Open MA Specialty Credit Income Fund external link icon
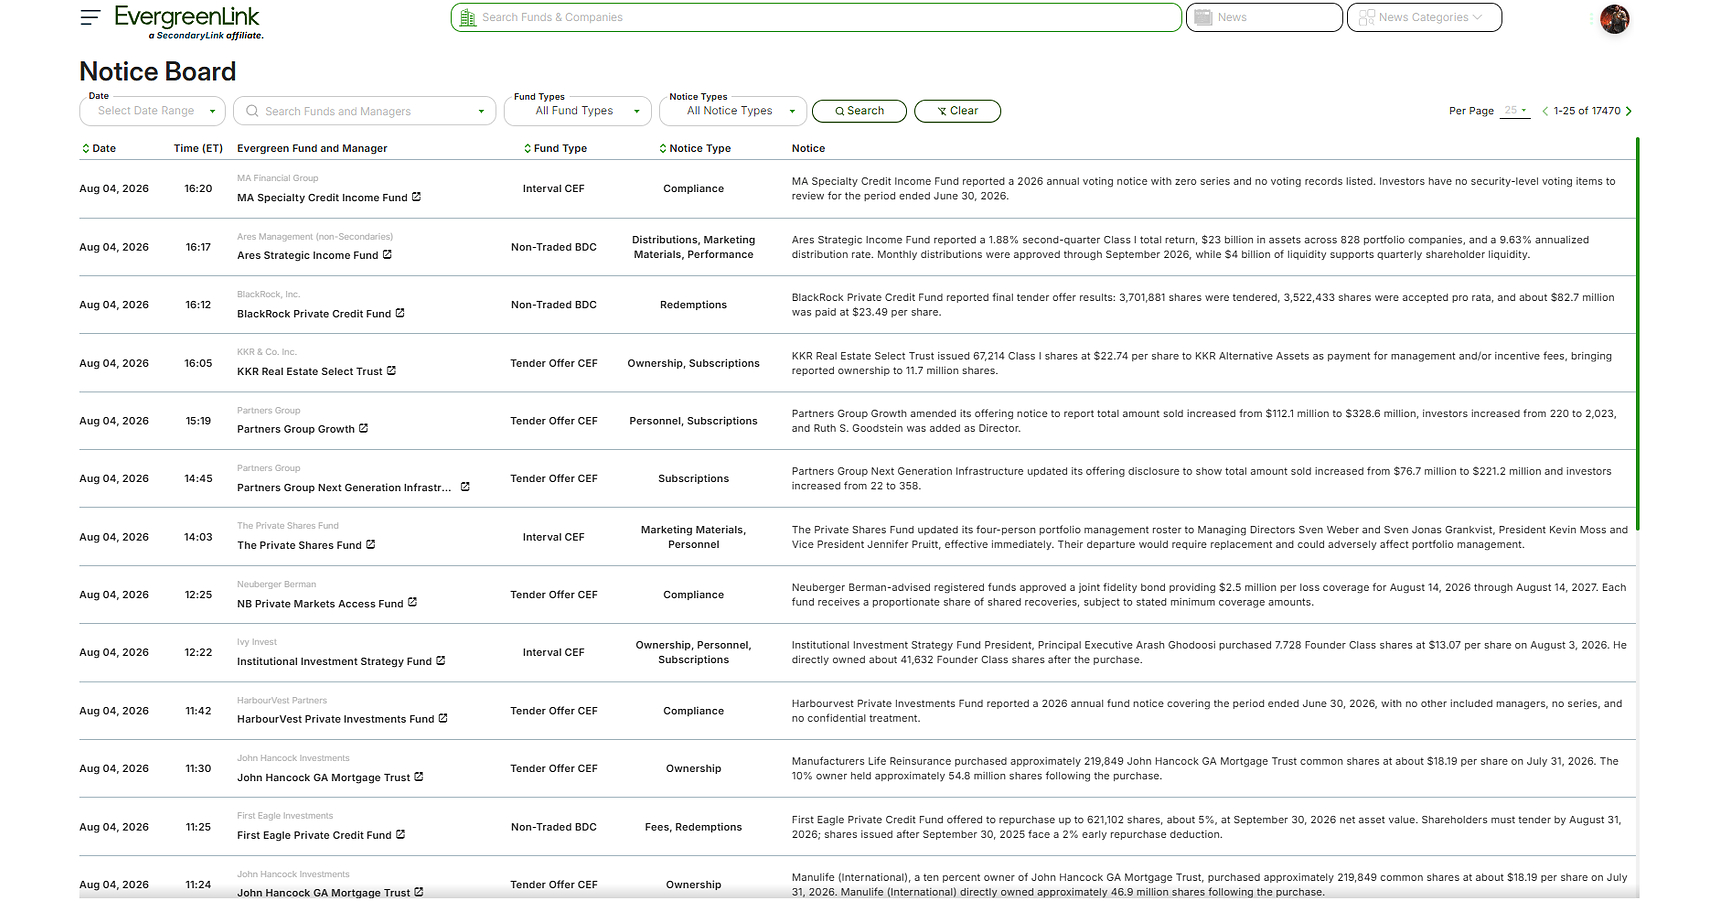The height and width of the screenshot is (901, 1720). tap(417, 197)
